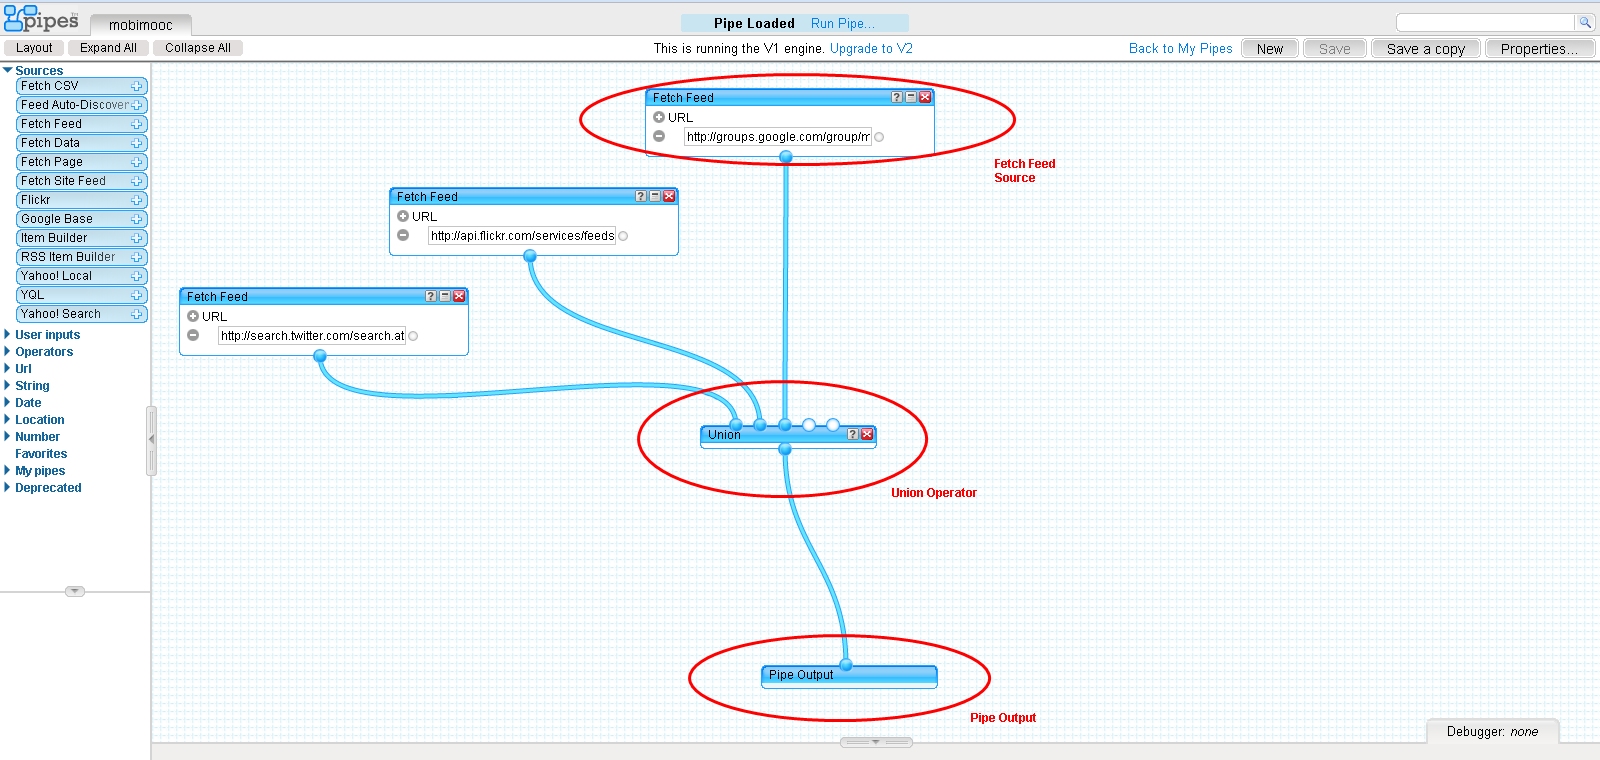Click wiring terminal beside search.twitter.com URL
Image resolution: width=1600 pixels, height=760 pixels.
coord(413,336)
